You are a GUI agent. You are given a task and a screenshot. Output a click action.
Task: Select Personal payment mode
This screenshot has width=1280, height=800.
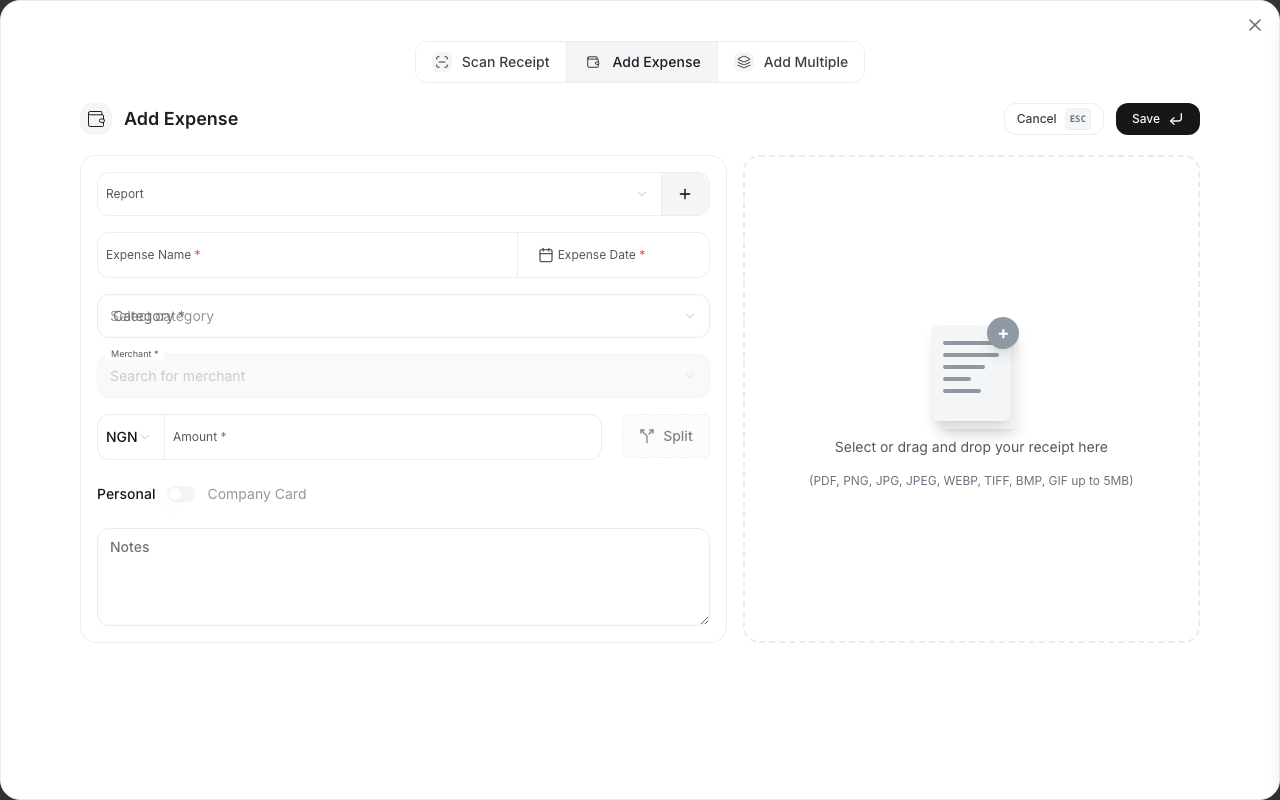126,494
